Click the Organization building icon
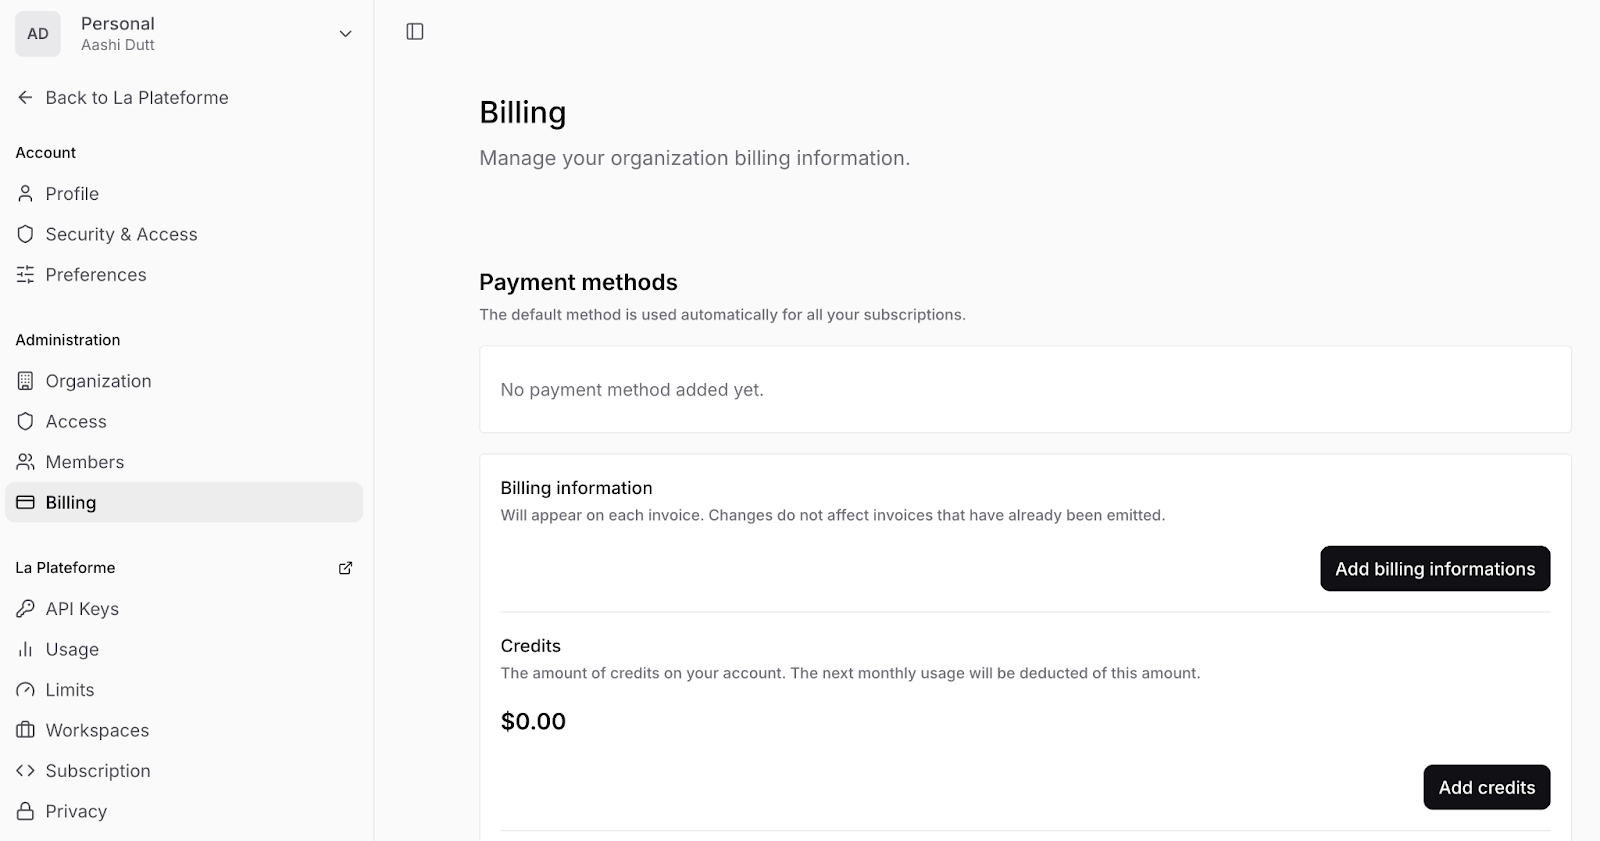Image resolution: width=1600 pixels, height=841 pixels. click(x=25, y=381)
